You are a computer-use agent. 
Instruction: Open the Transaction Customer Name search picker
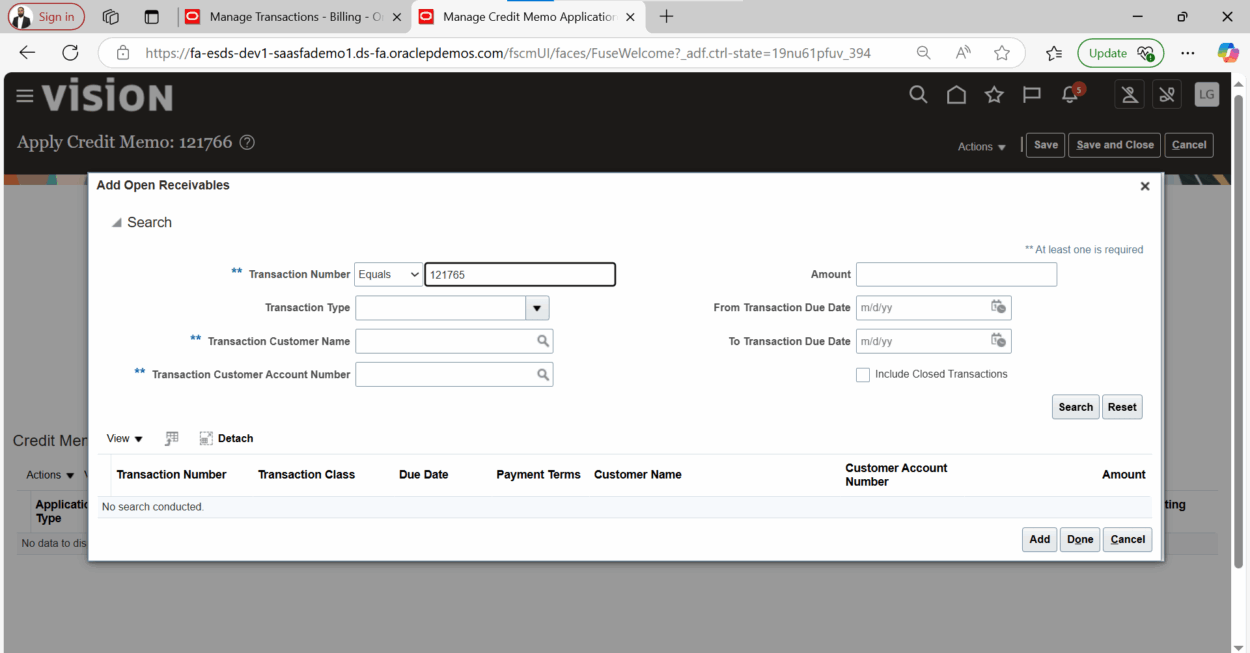(544, 341)
